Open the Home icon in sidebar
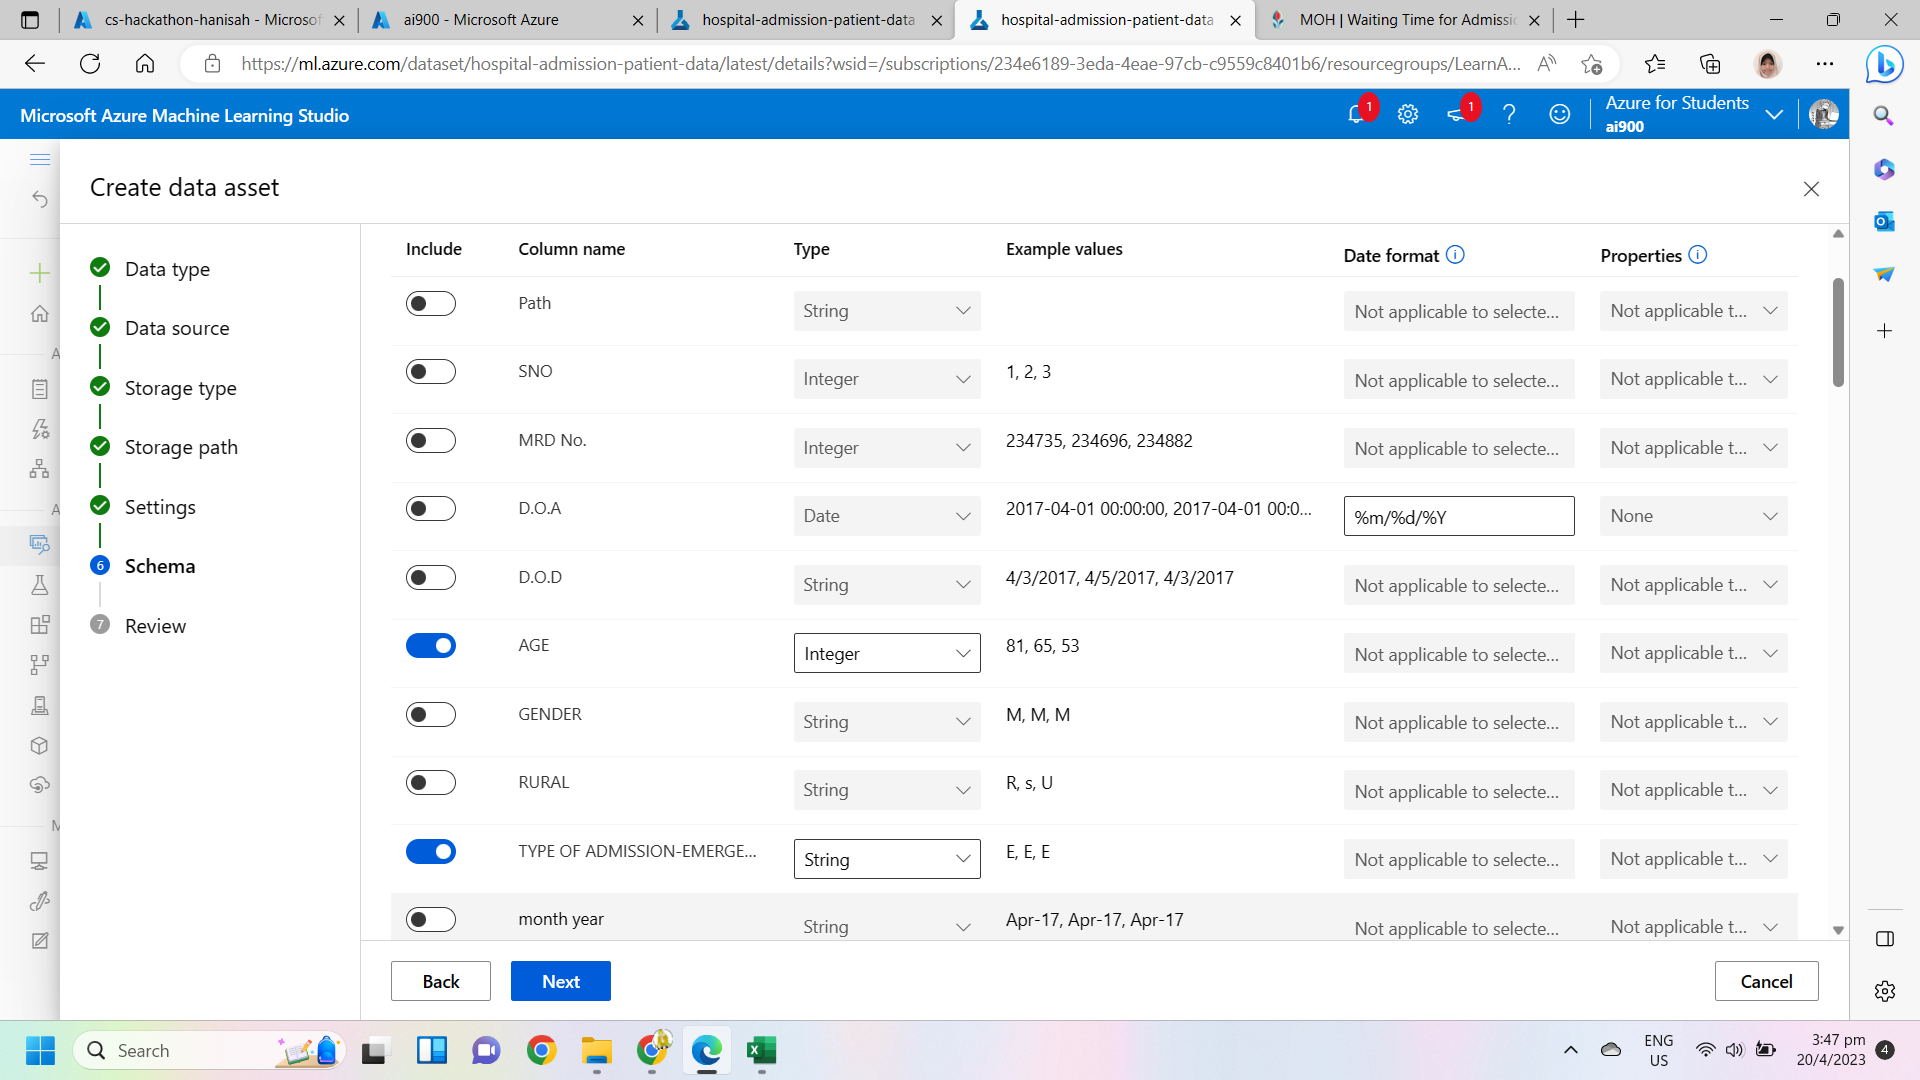Screen dimensions: 1920x1080 click(40, 314)
